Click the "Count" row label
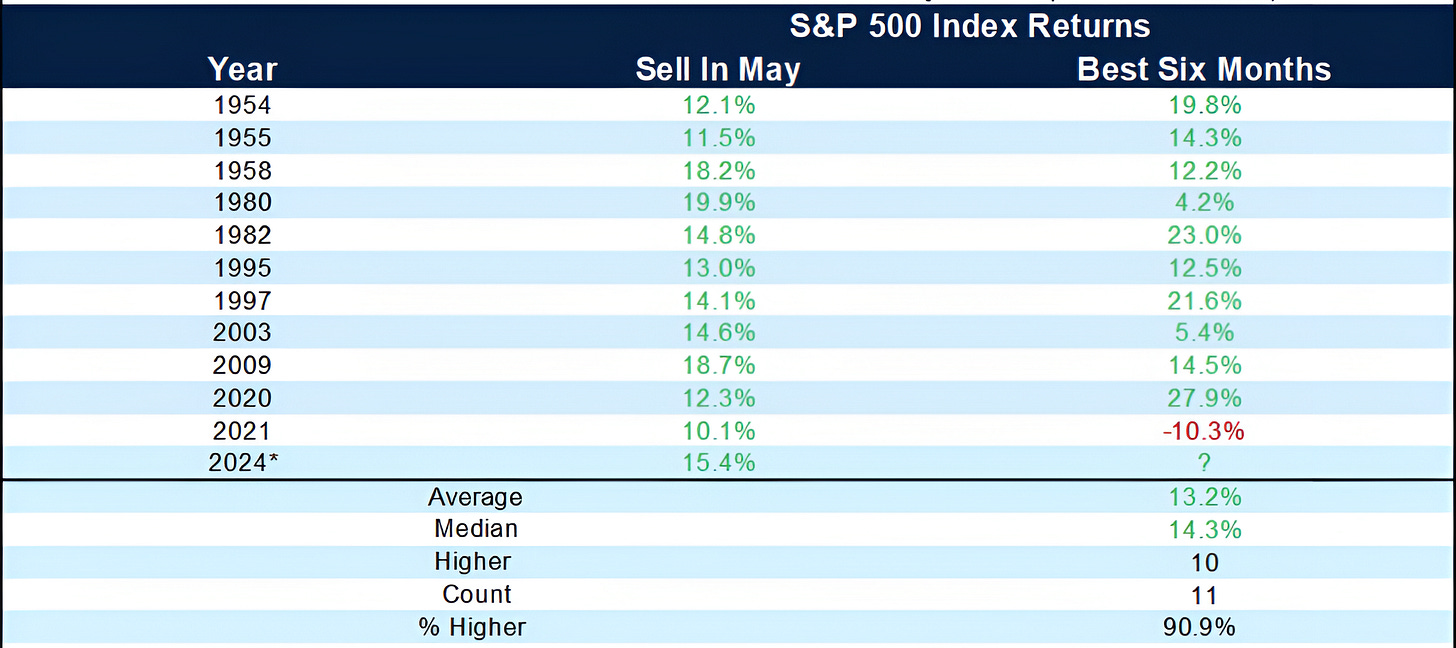Screen dimensions: 1456x648 [x=476, y=594]
